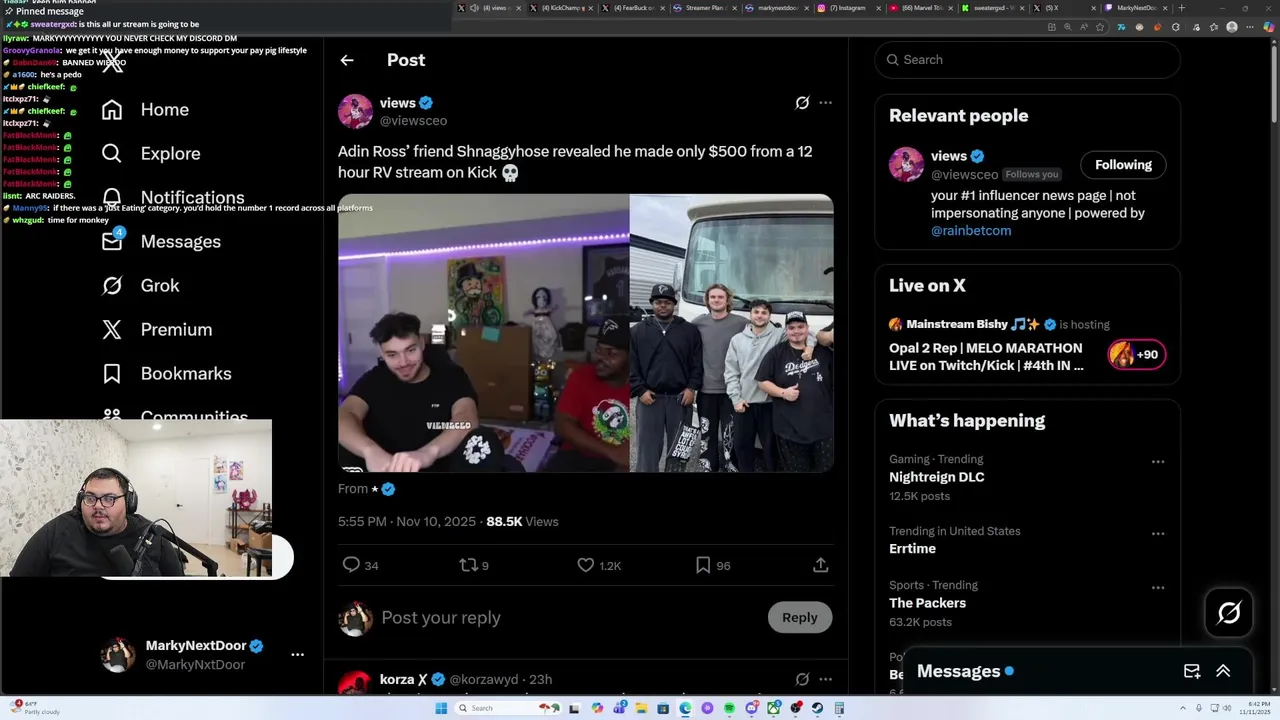Open the 88.5K Views count
Screen dimensions: 1280x720
click(x=522, y=522)
